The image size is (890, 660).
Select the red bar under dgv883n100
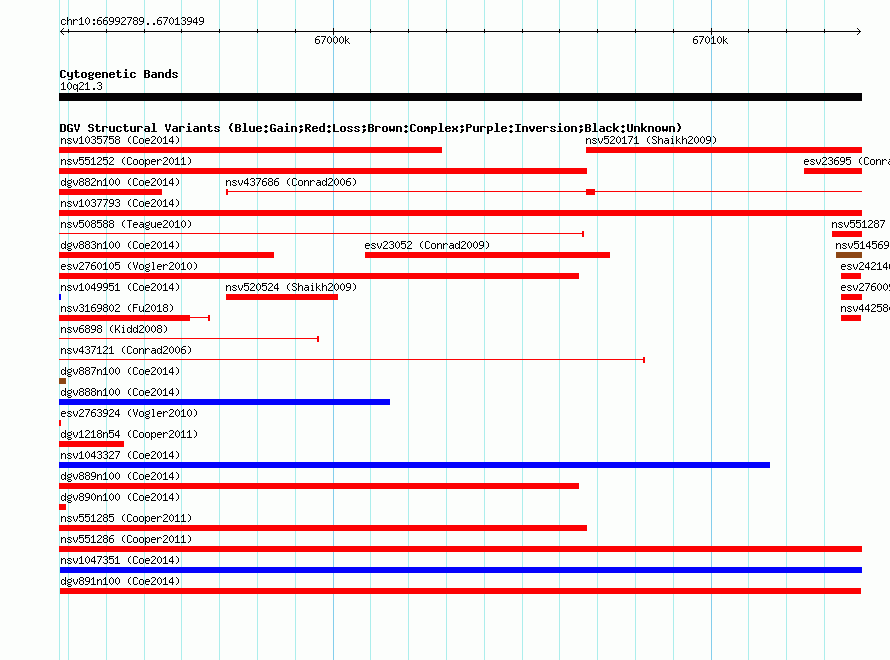(166, 255)
